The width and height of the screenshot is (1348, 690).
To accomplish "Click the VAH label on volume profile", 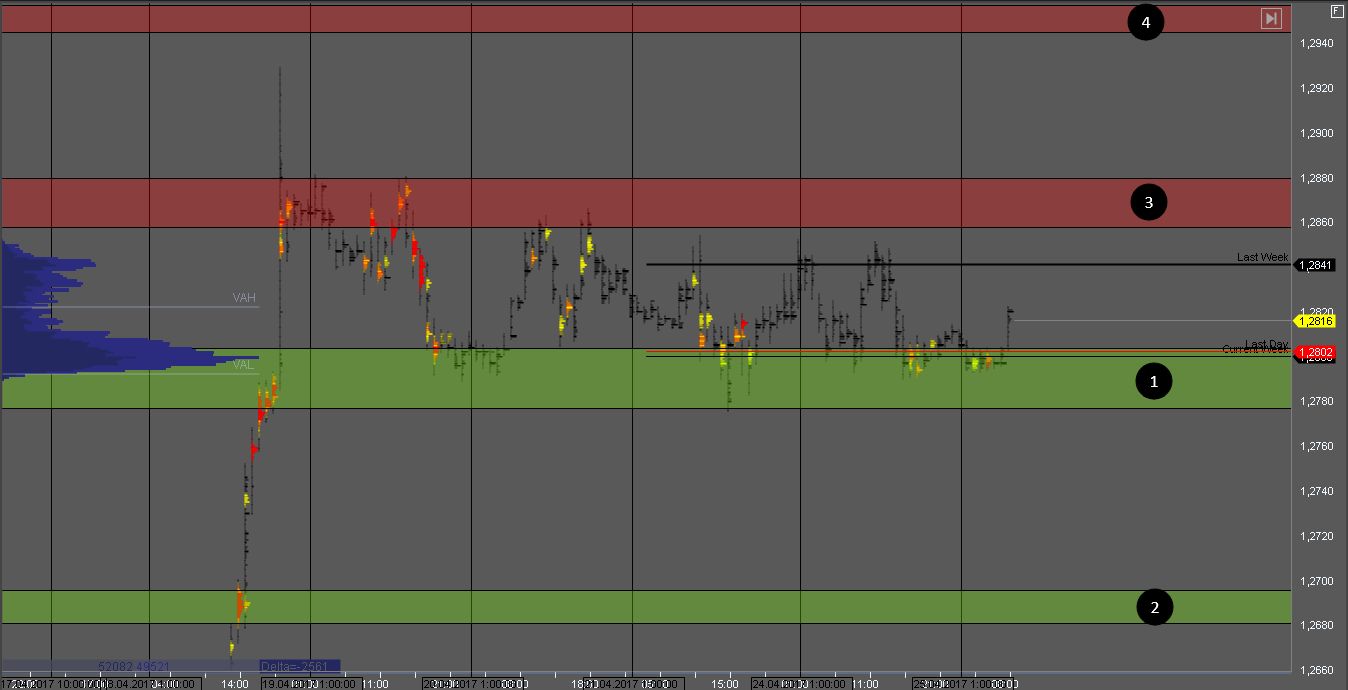I will click(244, 298).
